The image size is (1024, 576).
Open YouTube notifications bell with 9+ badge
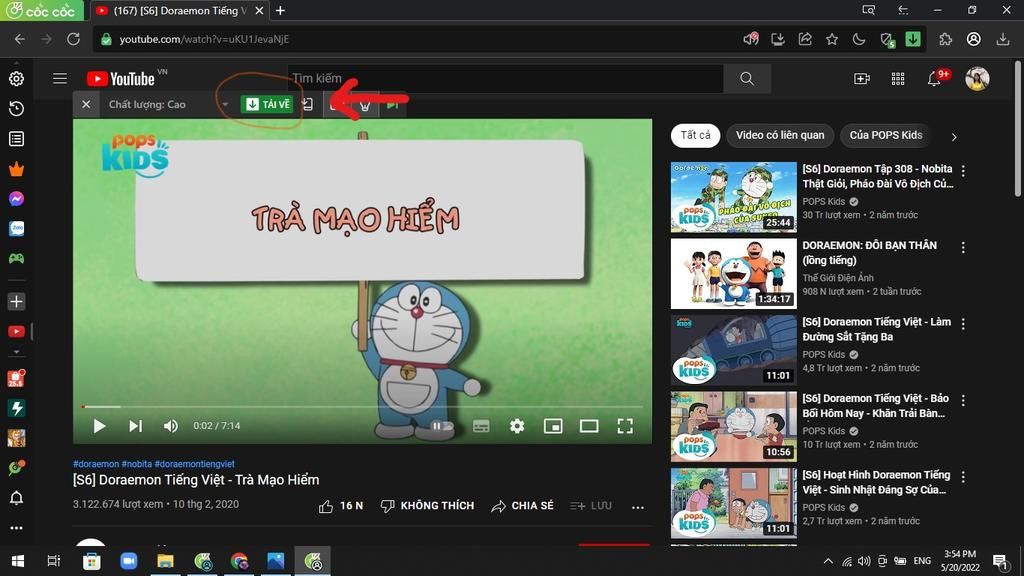pos(935,78)
